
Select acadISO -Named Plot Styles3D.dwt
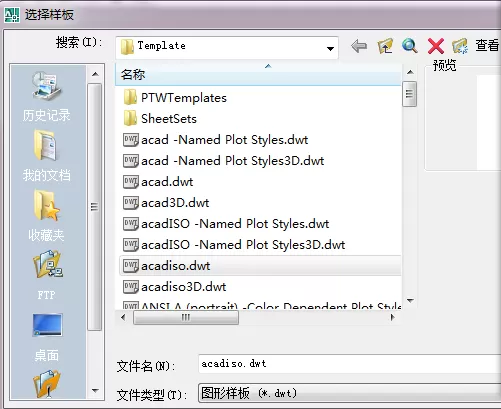pos(243,245)
